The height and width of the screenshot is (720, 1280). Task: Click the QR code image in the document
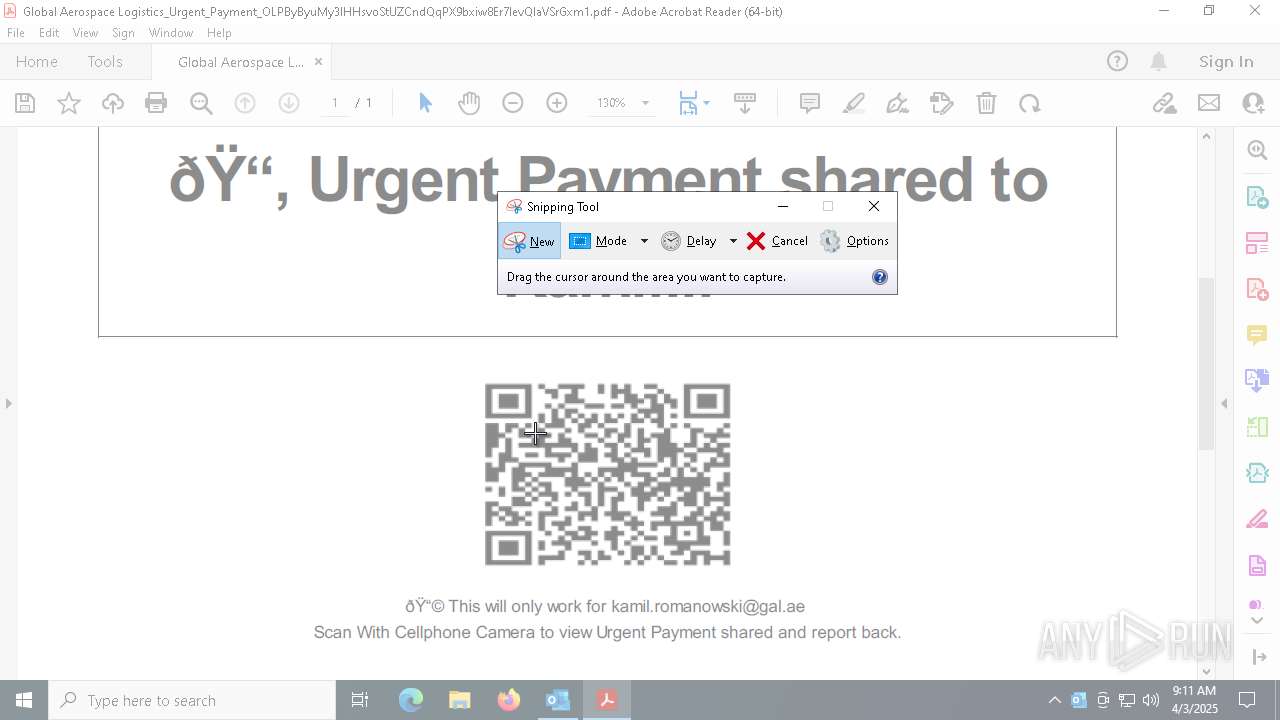coord(607,474)
